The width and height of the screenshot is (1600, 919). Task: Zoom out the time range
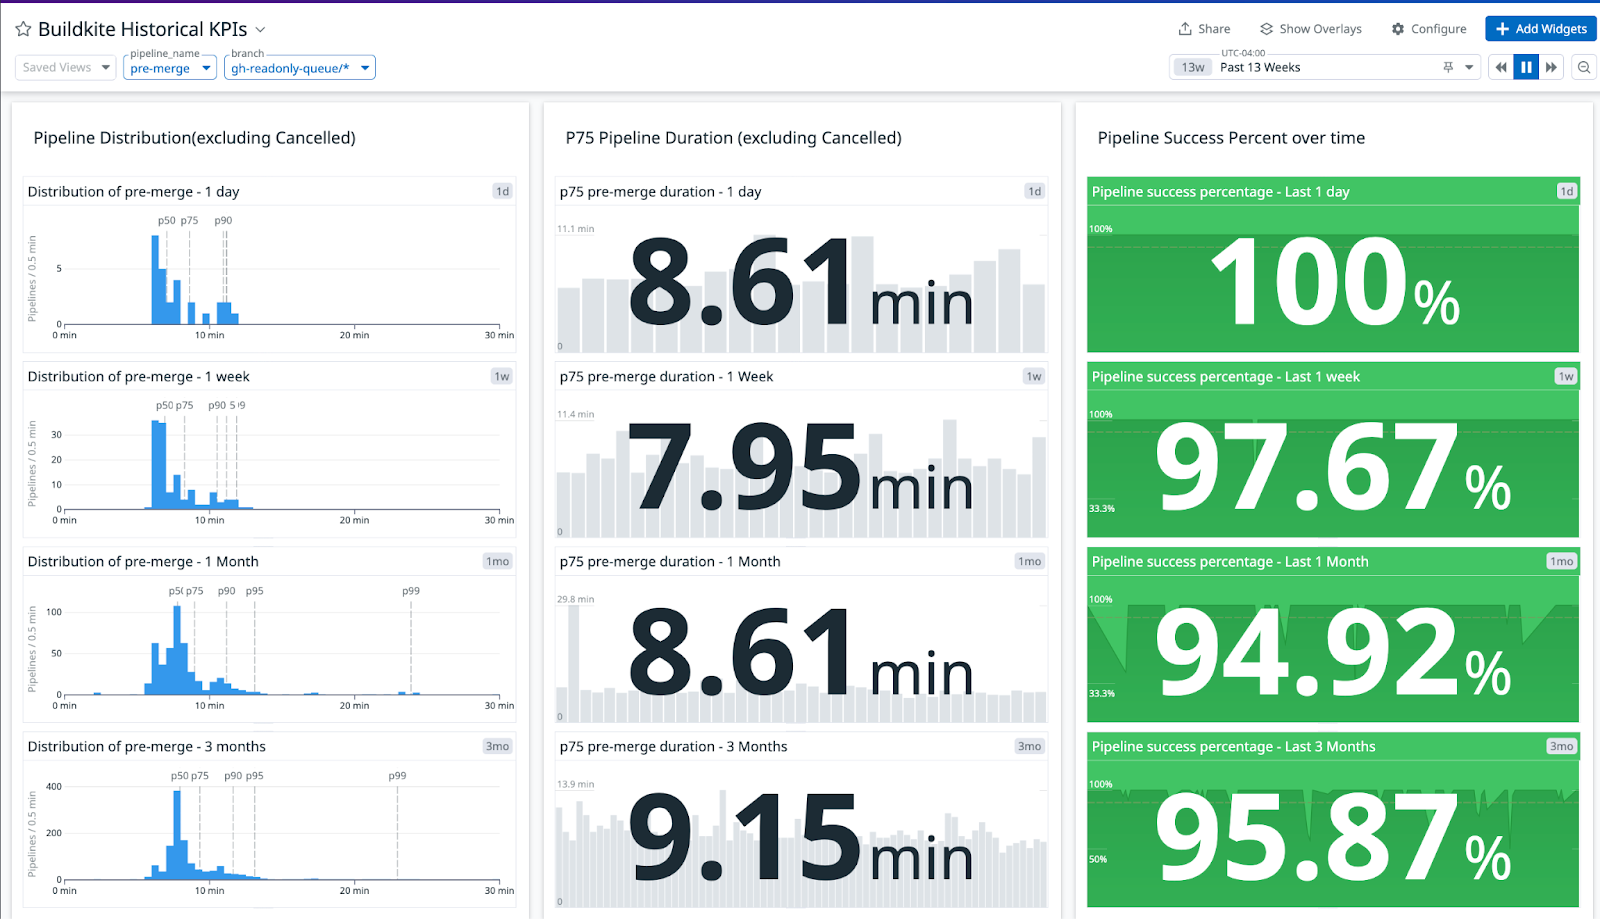pyautogui.click(x=1584, y=67)
